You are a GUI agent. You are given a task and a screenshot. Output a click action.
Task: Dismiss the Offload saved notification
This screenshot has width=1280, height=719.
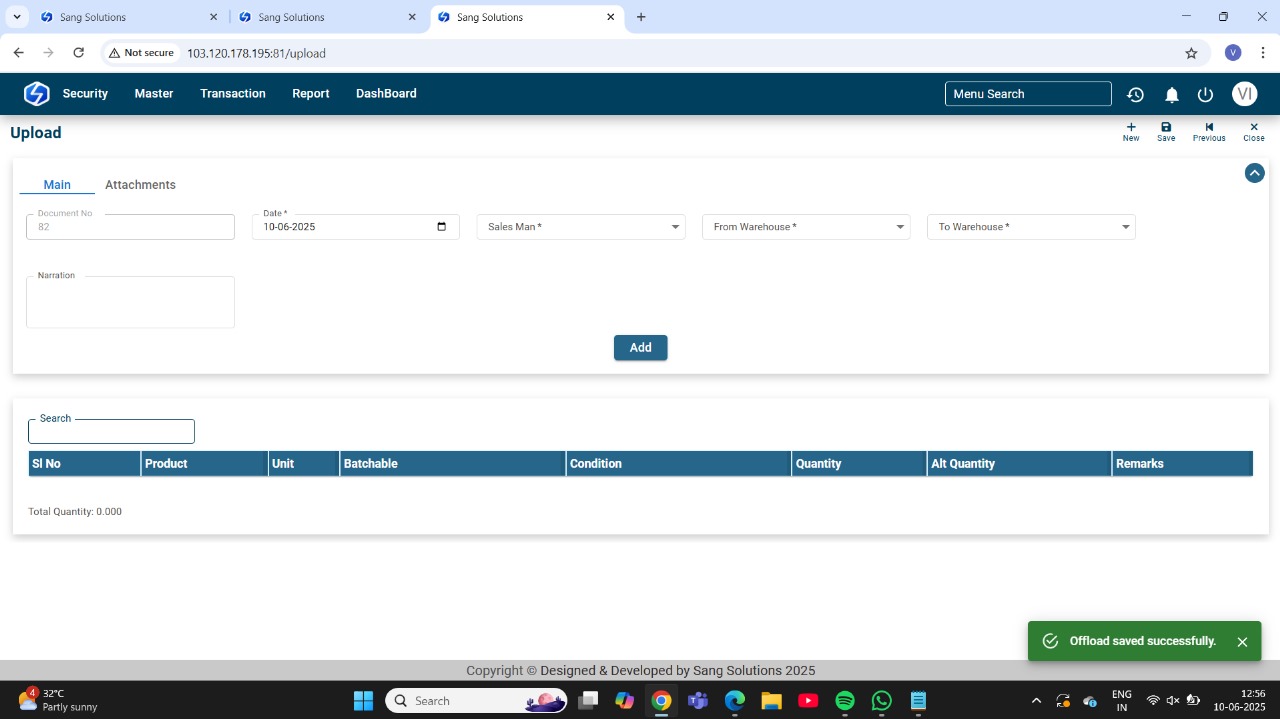1242,642
